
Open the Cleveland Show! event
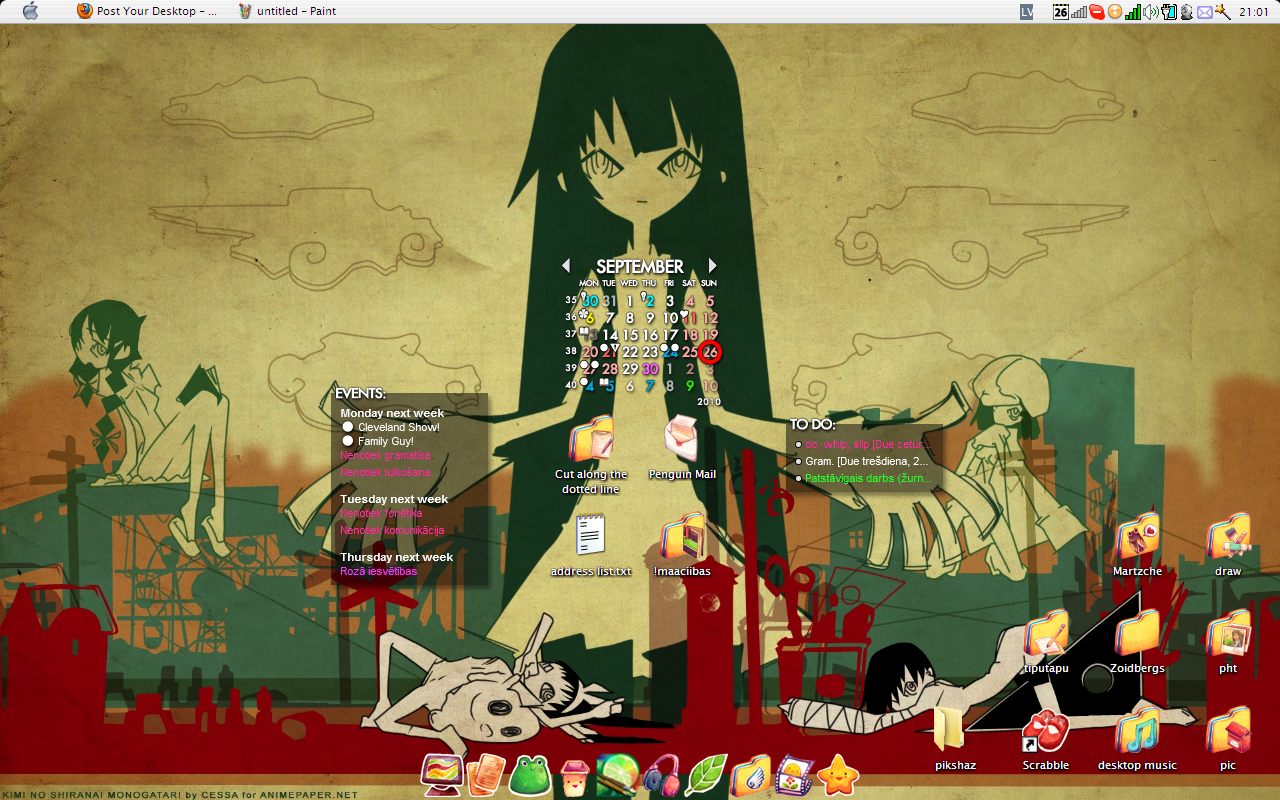click(399, 427)
